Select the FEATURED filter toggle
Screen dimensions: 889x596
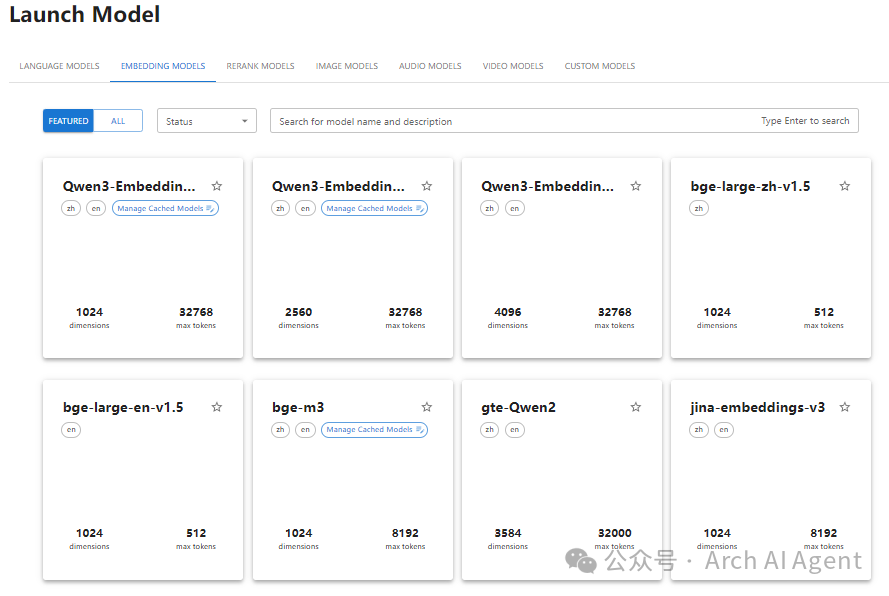point(68,121)
